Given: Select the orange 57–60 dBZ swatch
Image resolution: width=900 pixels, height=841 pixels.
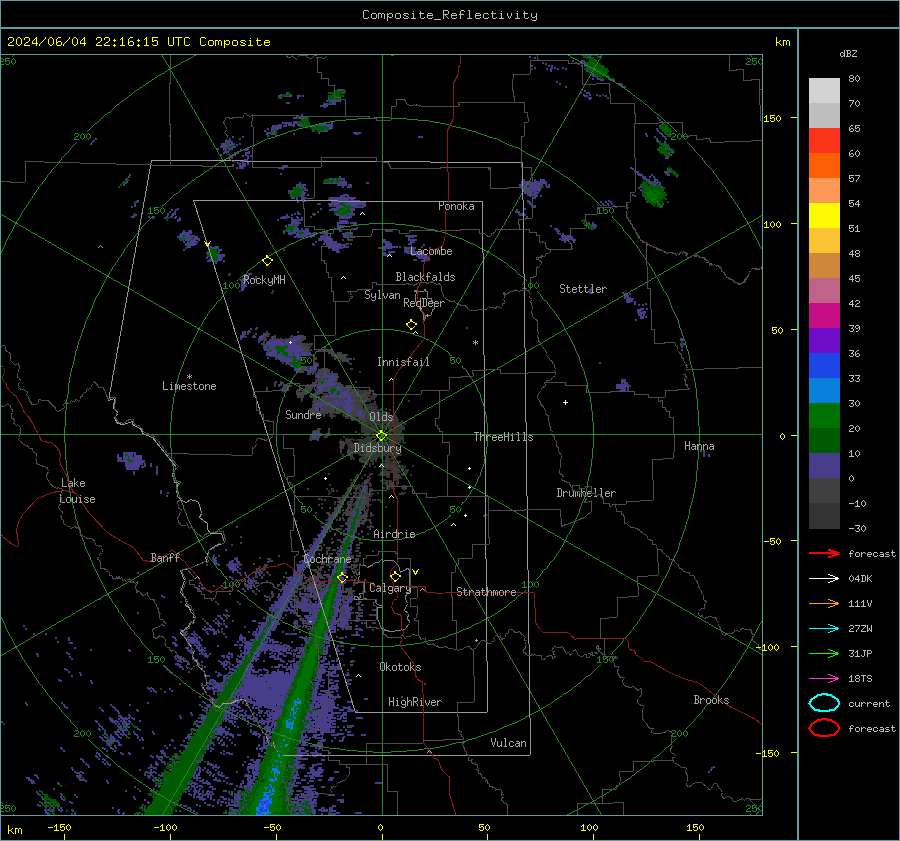Looking at the screenshot, I should pyautogui.click(x=824, y=165).
